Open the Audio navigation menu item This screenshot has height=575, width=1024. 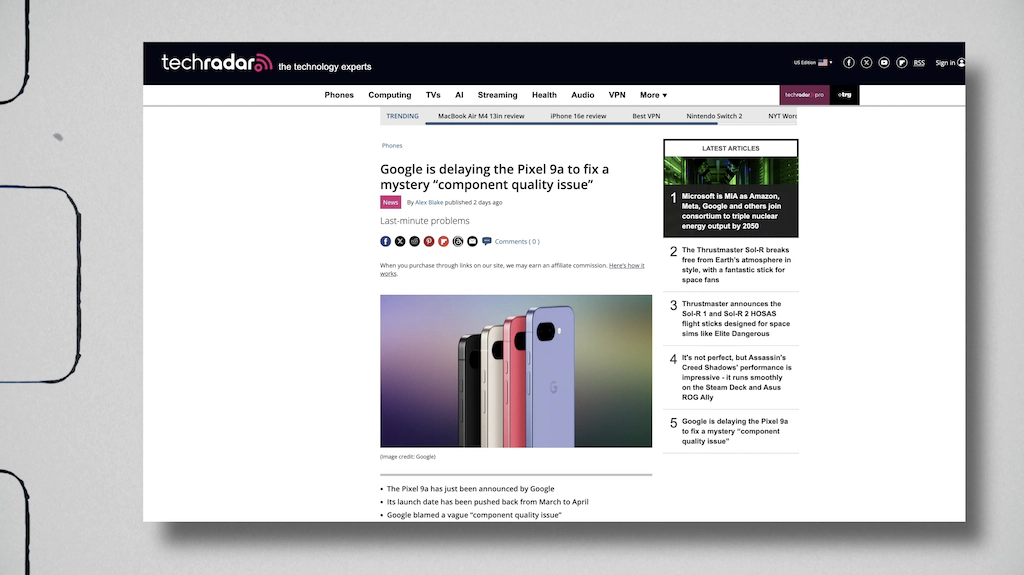tap(583, 95)
